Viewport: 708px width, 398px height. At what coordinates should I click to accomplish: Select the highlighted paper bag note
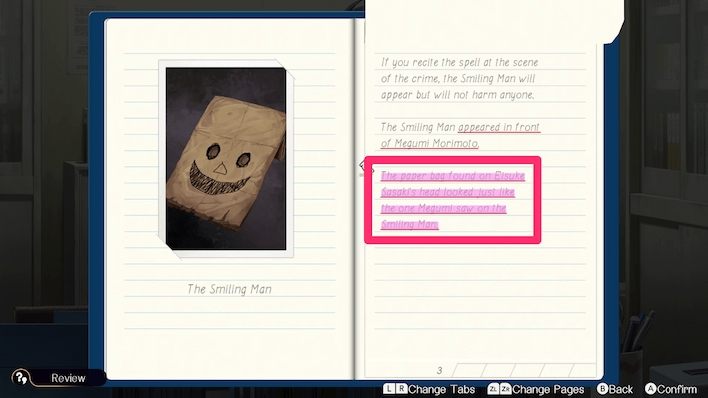[x=452, y=200]
